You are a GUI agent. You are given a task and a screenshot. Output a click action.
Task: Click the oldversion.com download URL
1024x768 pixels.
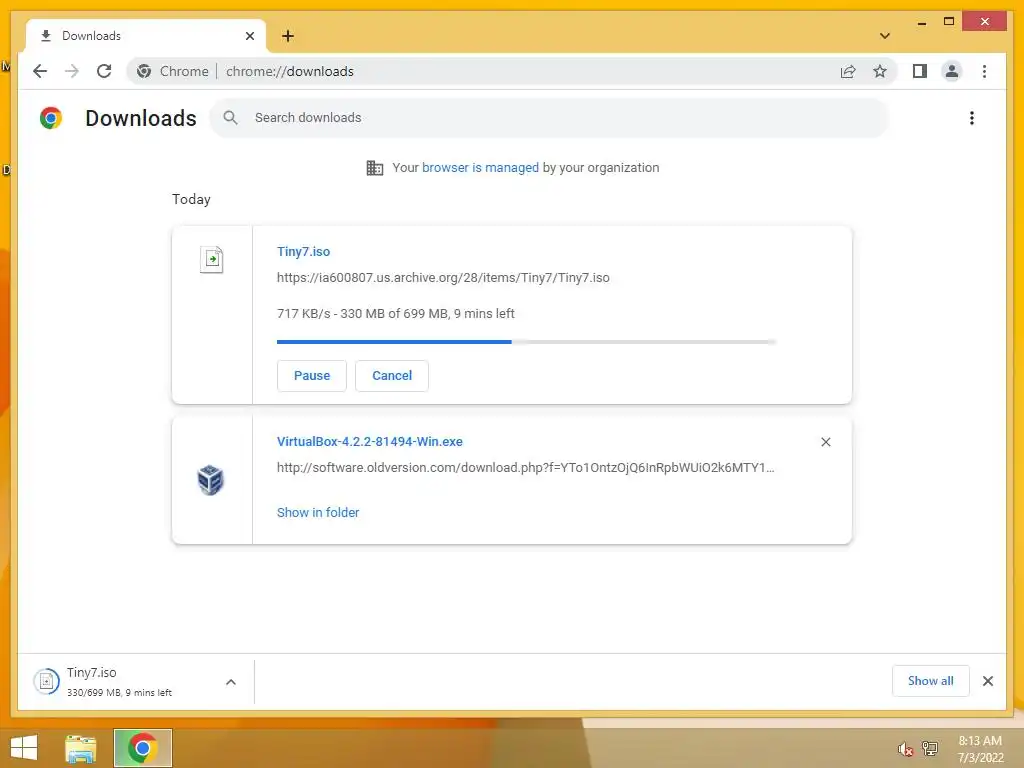click(x=525, y=468)
